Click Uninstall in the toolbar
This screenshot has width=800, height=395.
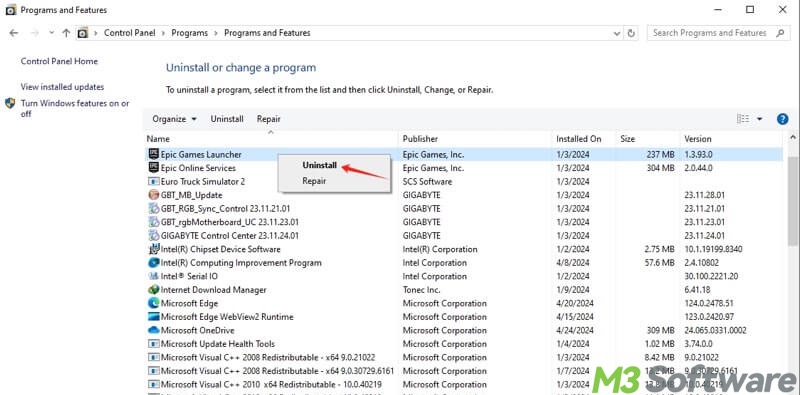click(227, 119)
